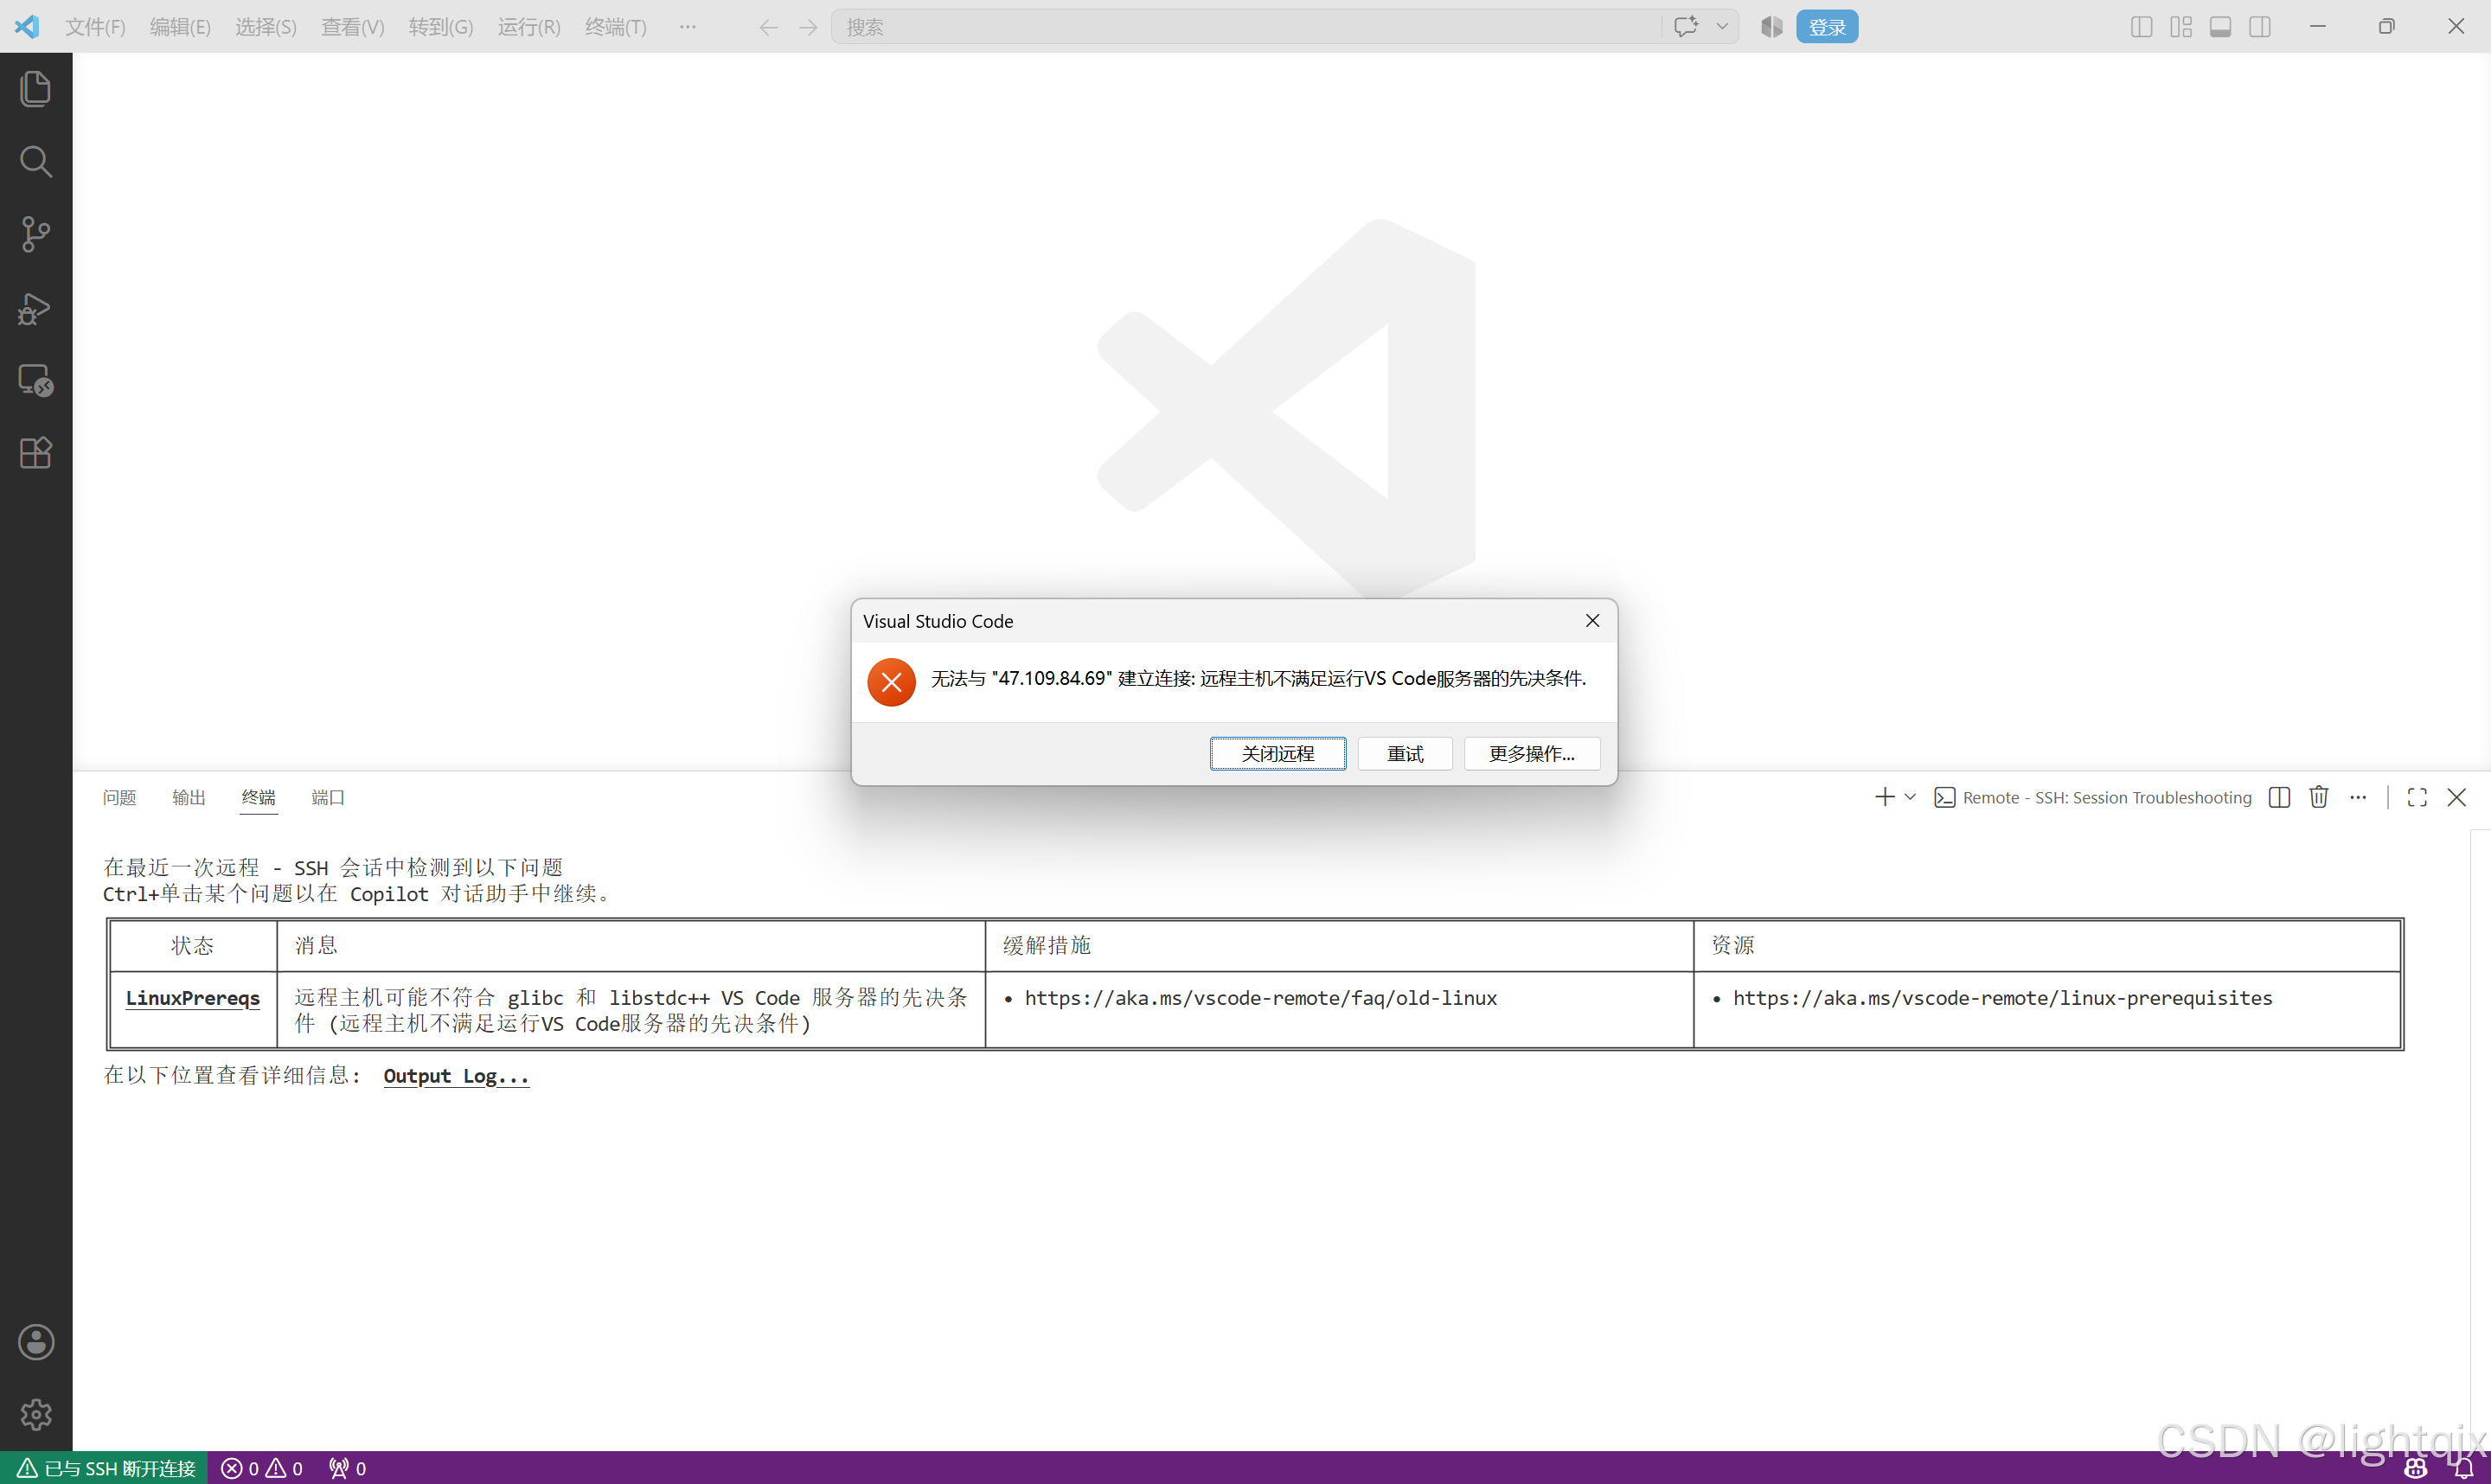Open the Copilot chat icon in title bar
This screenshot has height=1484, width=2491.
coord(1686,27)
